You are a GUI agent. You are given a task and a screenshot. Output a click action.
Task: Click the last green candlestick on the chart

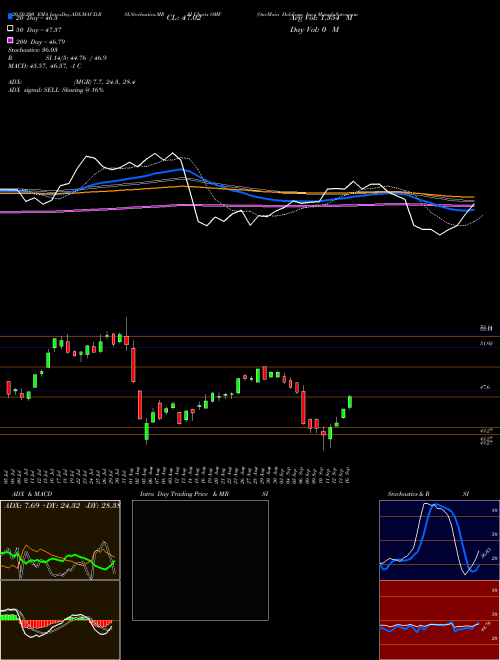coord(350,402)
